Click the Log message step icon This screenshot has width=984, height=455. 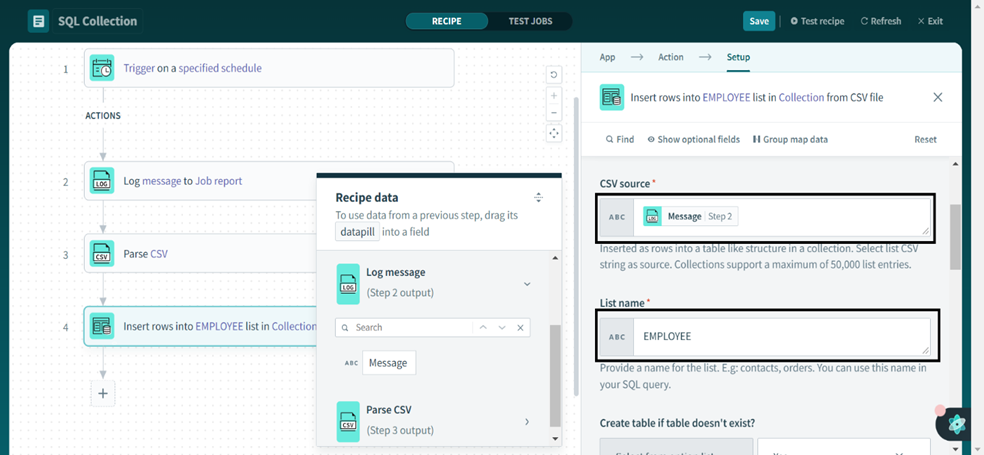[x=102, y=181]
